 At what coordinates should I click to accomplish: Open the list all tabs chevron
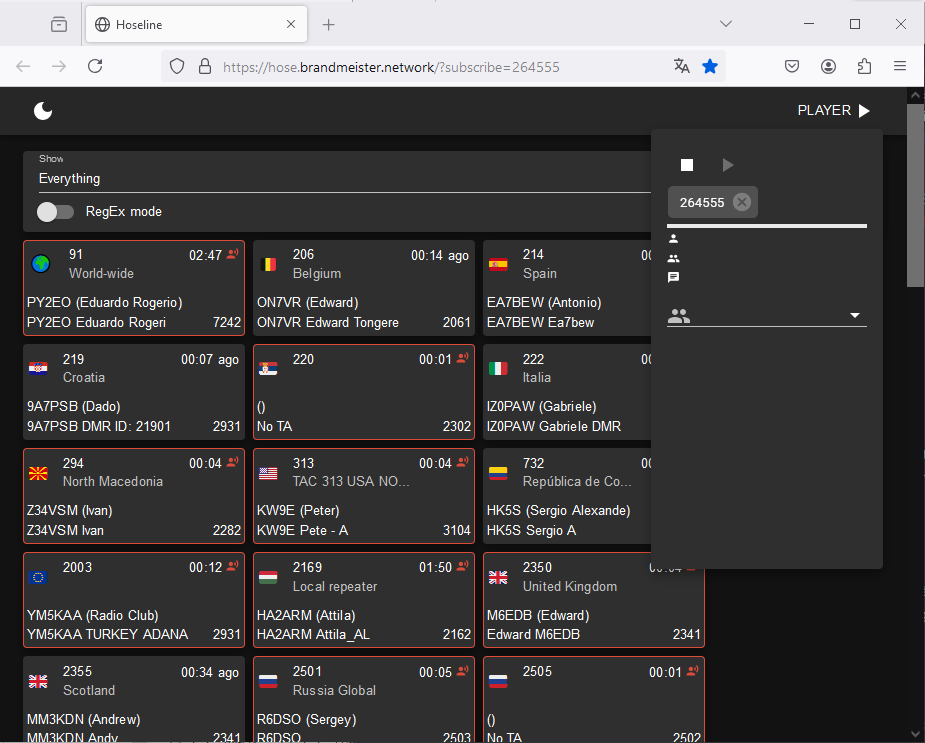(x=727, y=24)
